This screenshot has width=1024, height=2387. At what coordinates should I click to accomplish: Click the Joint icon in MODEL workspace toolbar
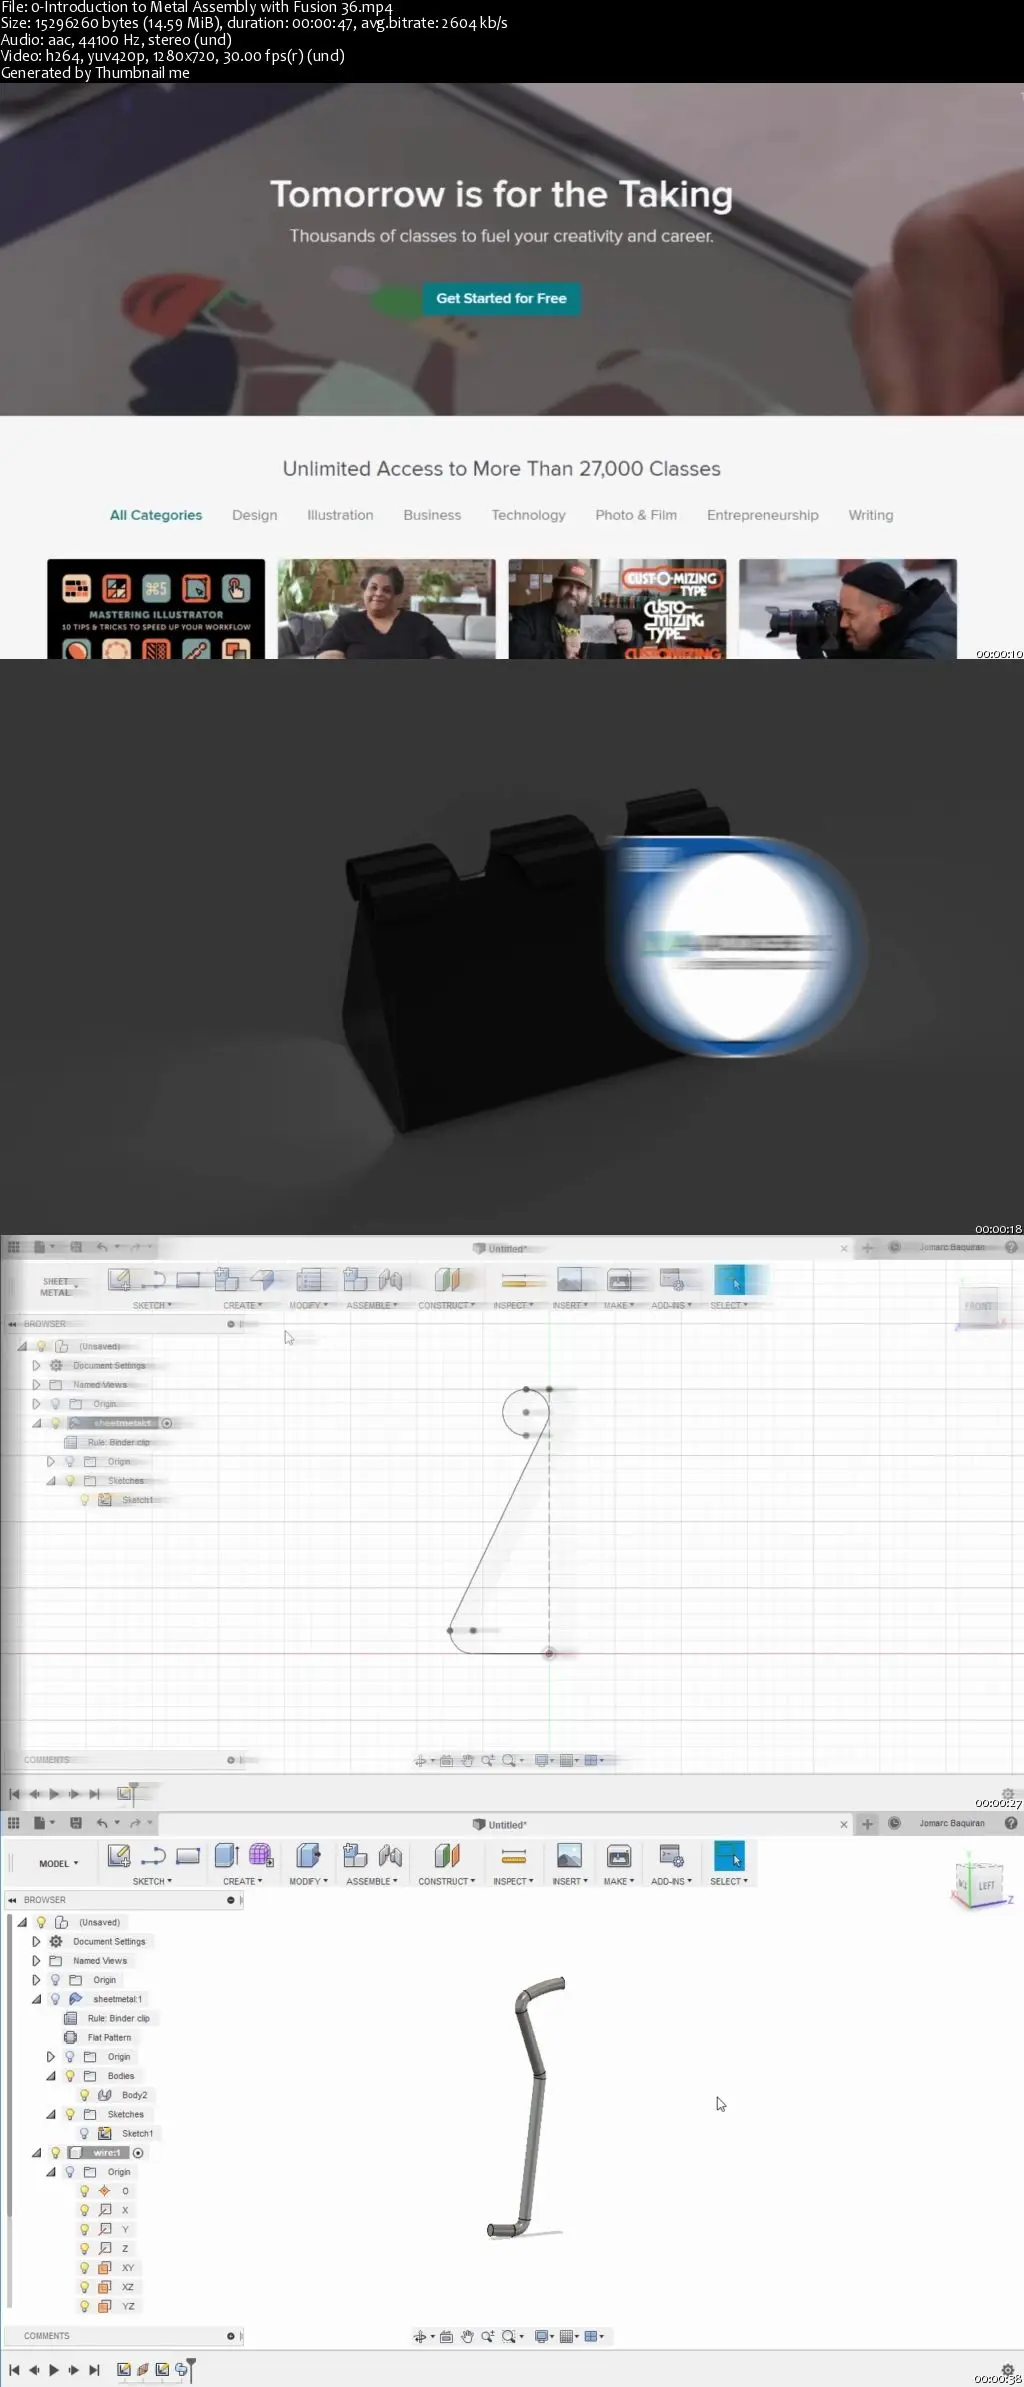(390, 1856)
